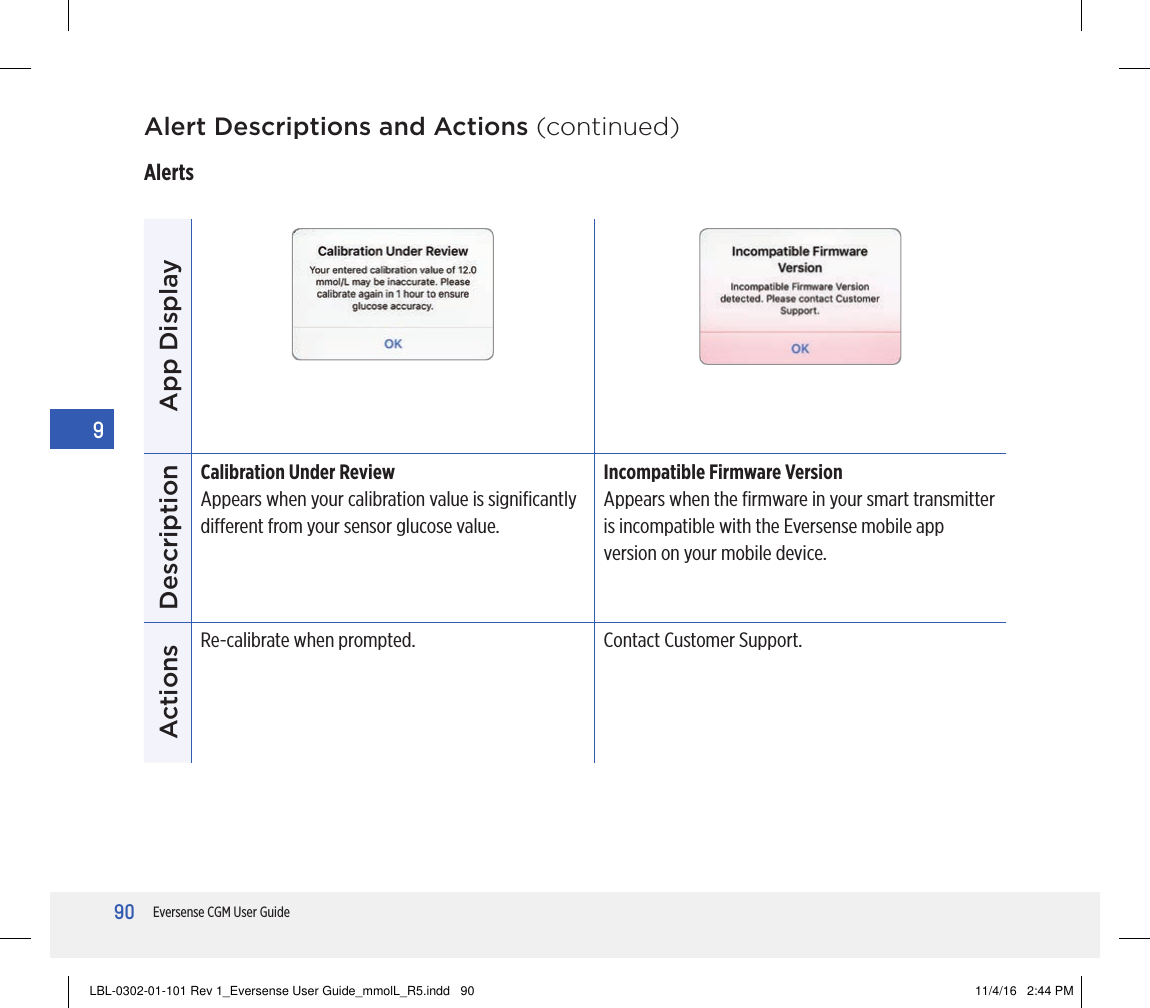Click the 'Actions' row label

tap(169, 691)
